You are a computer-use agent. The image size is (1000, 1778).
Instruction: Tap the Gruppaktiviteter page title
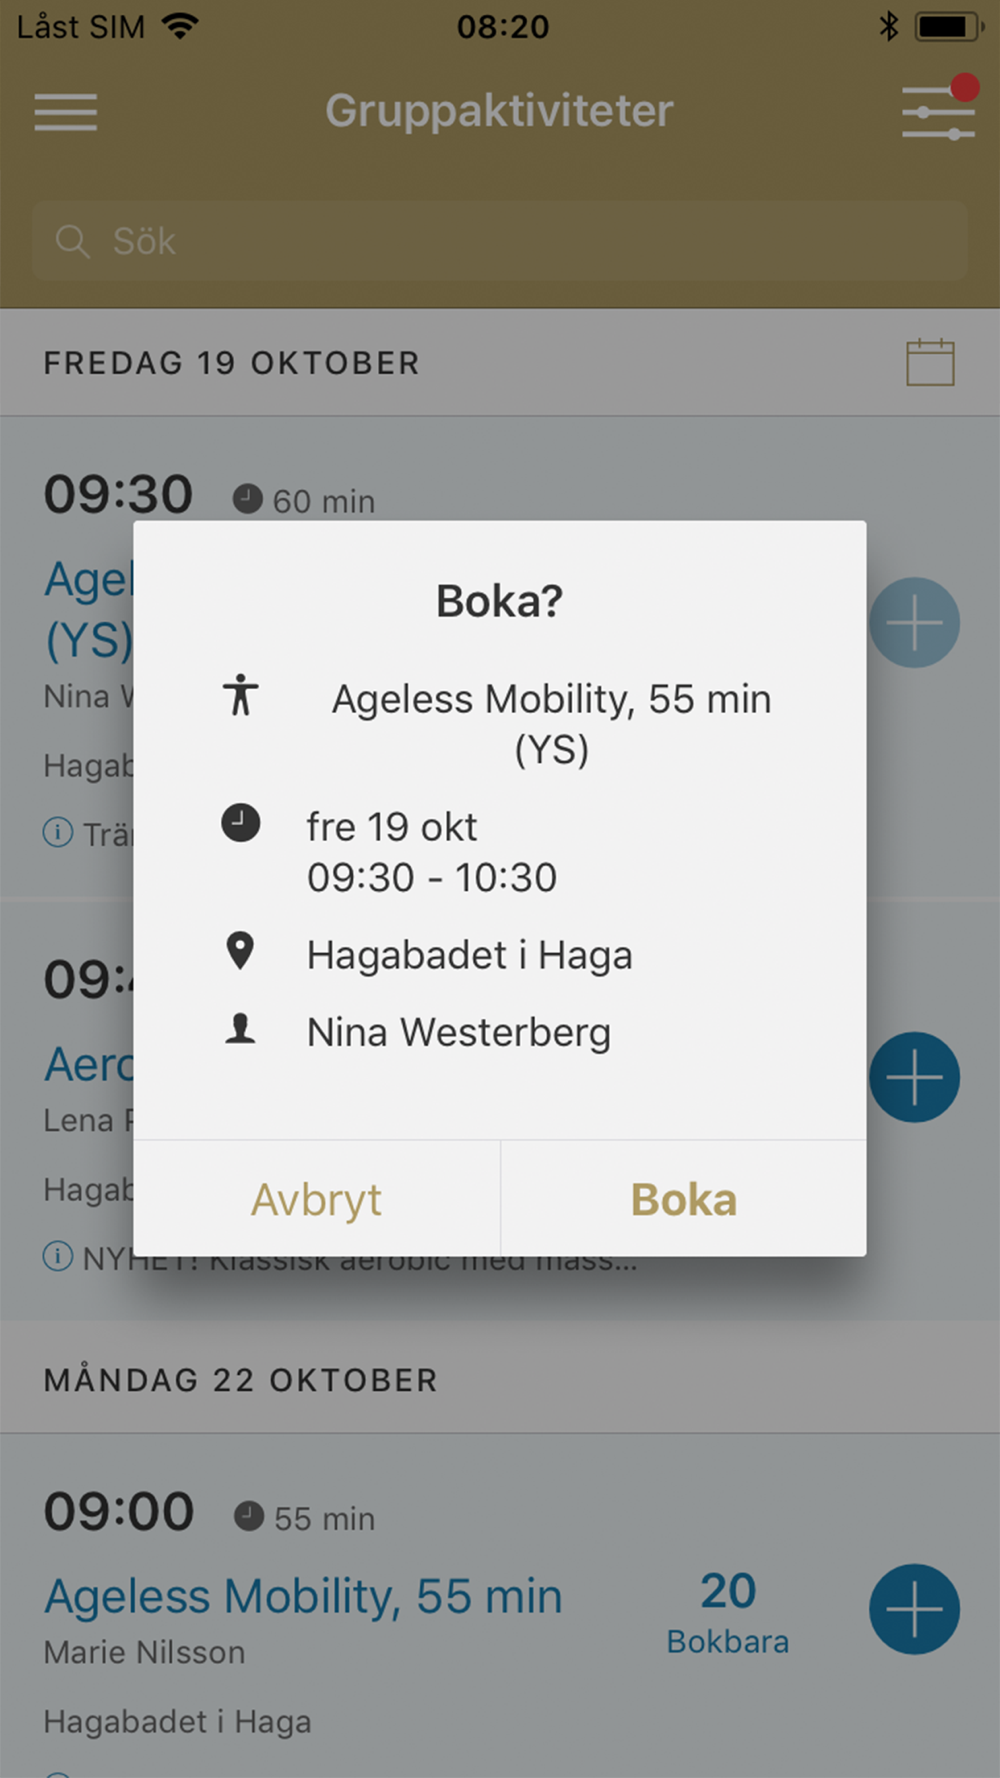tap(499, 111)
